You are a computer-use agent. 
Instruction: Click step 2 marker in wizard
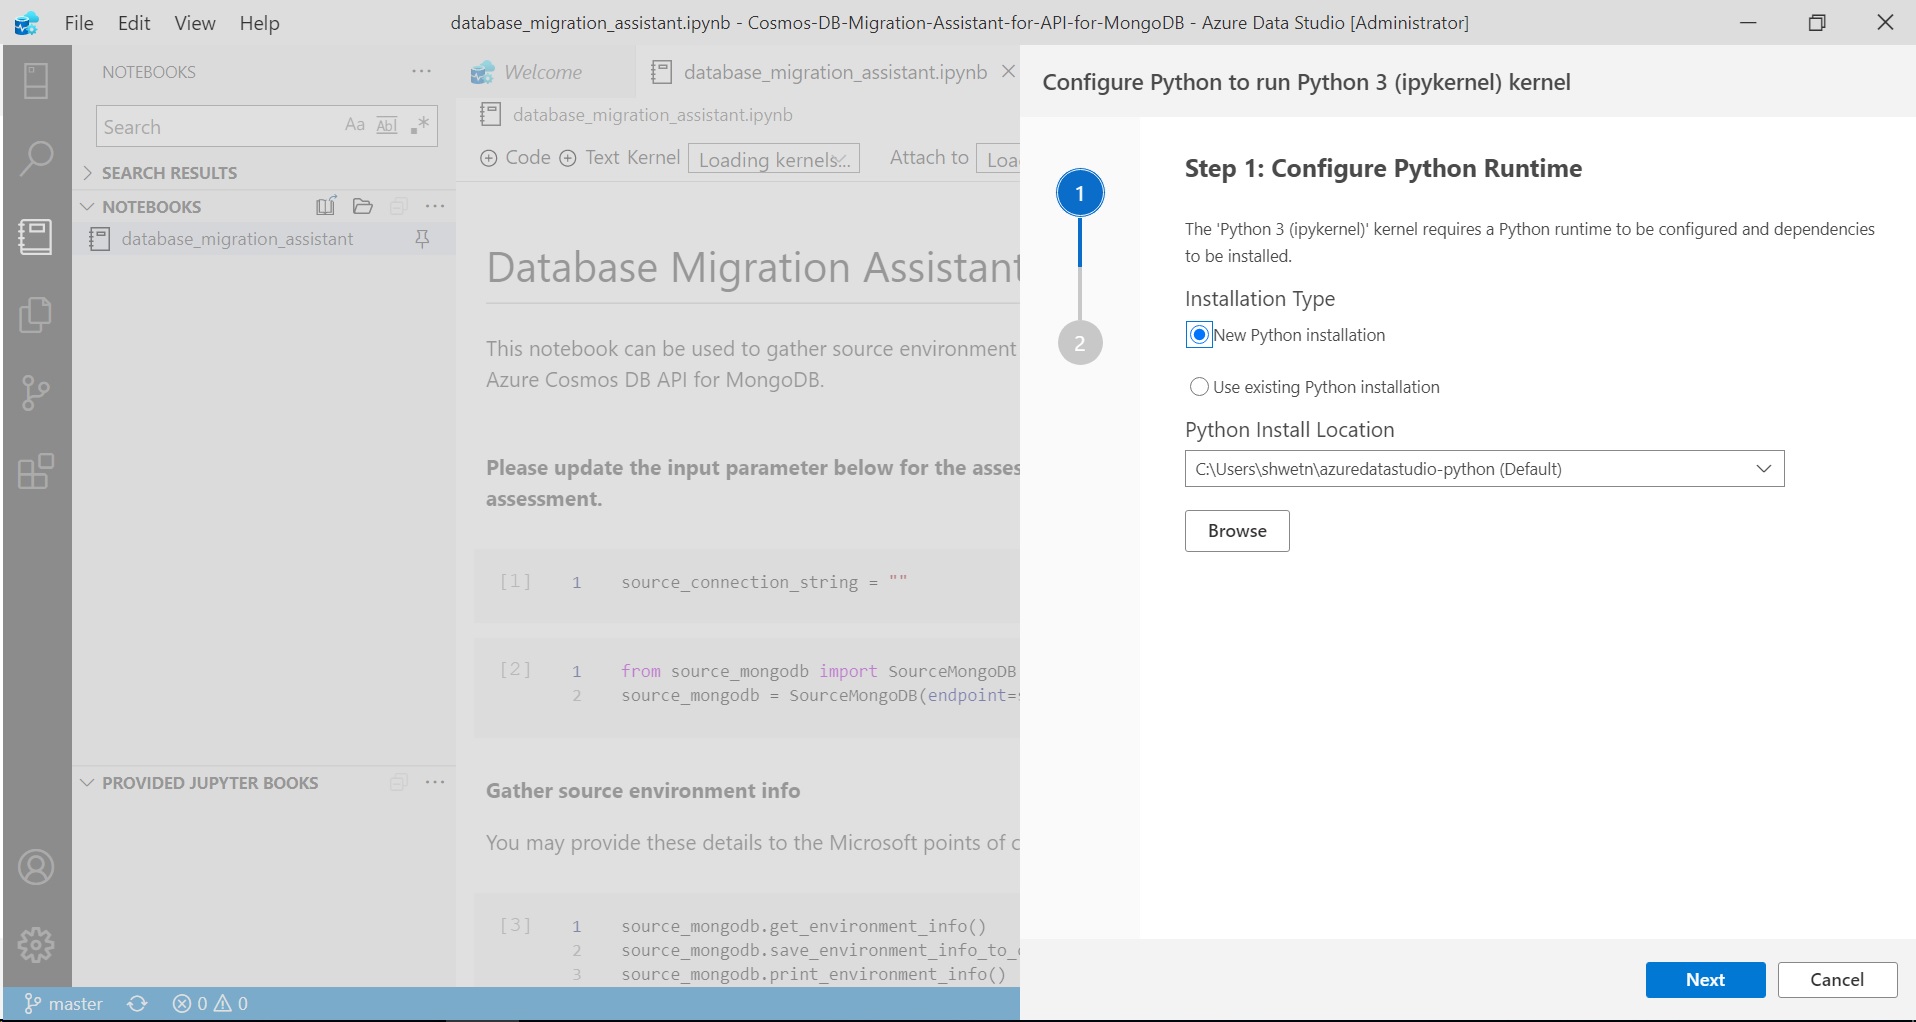(x=1080, y=343)
